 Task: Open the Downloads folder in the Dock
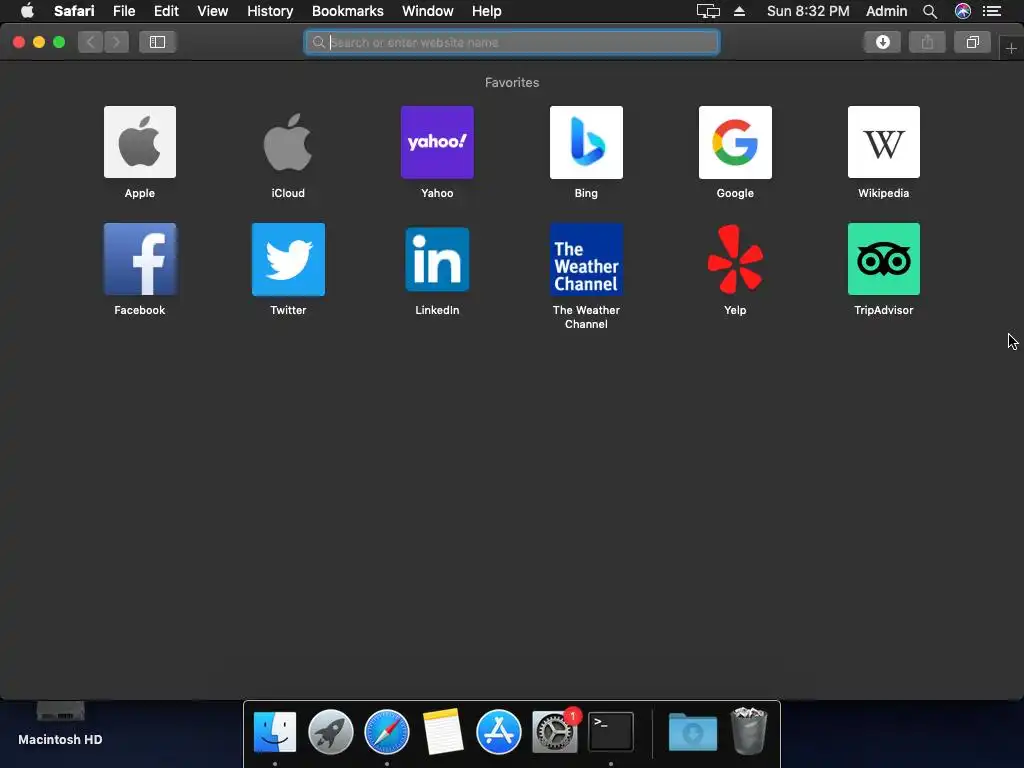pos(692,731)
